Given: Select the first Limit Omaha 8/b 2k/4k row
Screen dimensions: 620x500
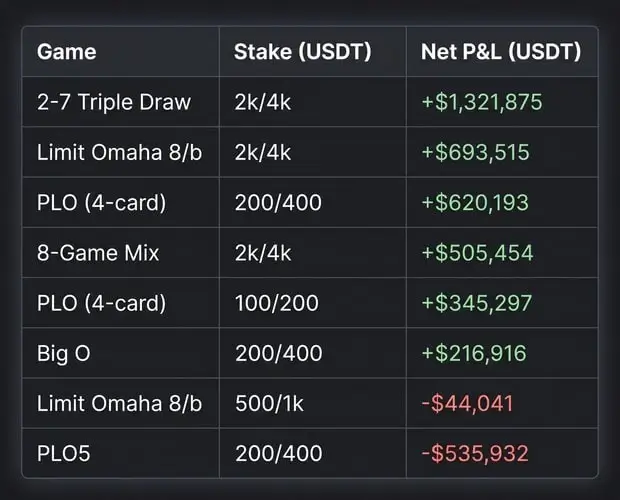Looking at the screenshot, I should tap(310, 152).
